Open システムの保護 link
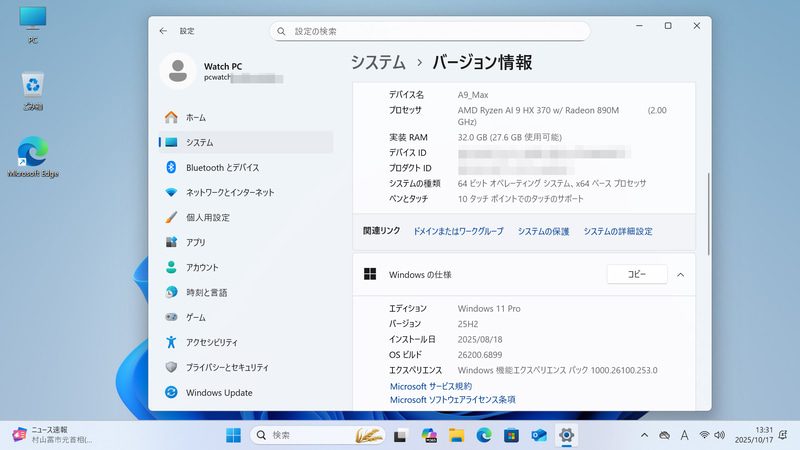This screenshot has width=800, height=450. click(543, 231)
